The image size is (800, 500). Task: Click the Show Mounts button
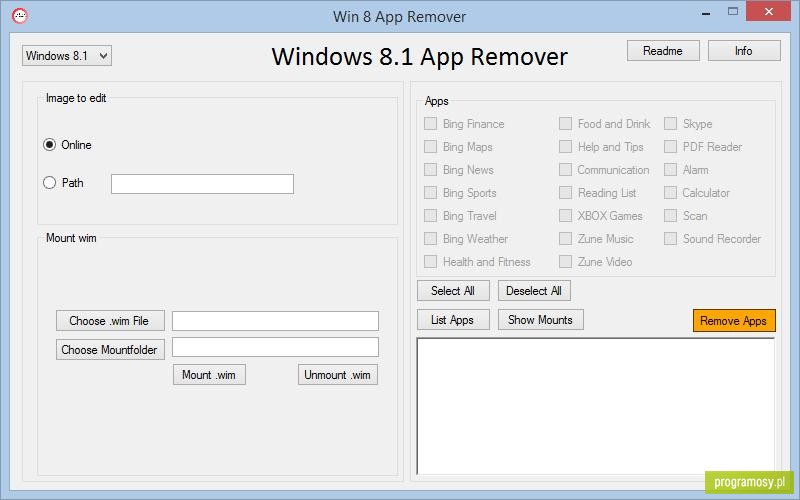click(x=541, y=320)
